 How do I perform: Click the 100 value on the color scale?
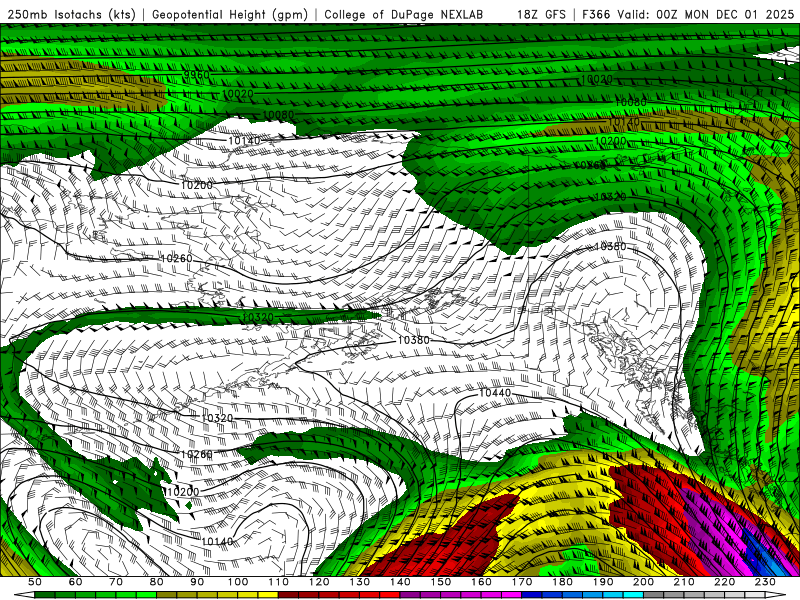(x=238, y=582)
